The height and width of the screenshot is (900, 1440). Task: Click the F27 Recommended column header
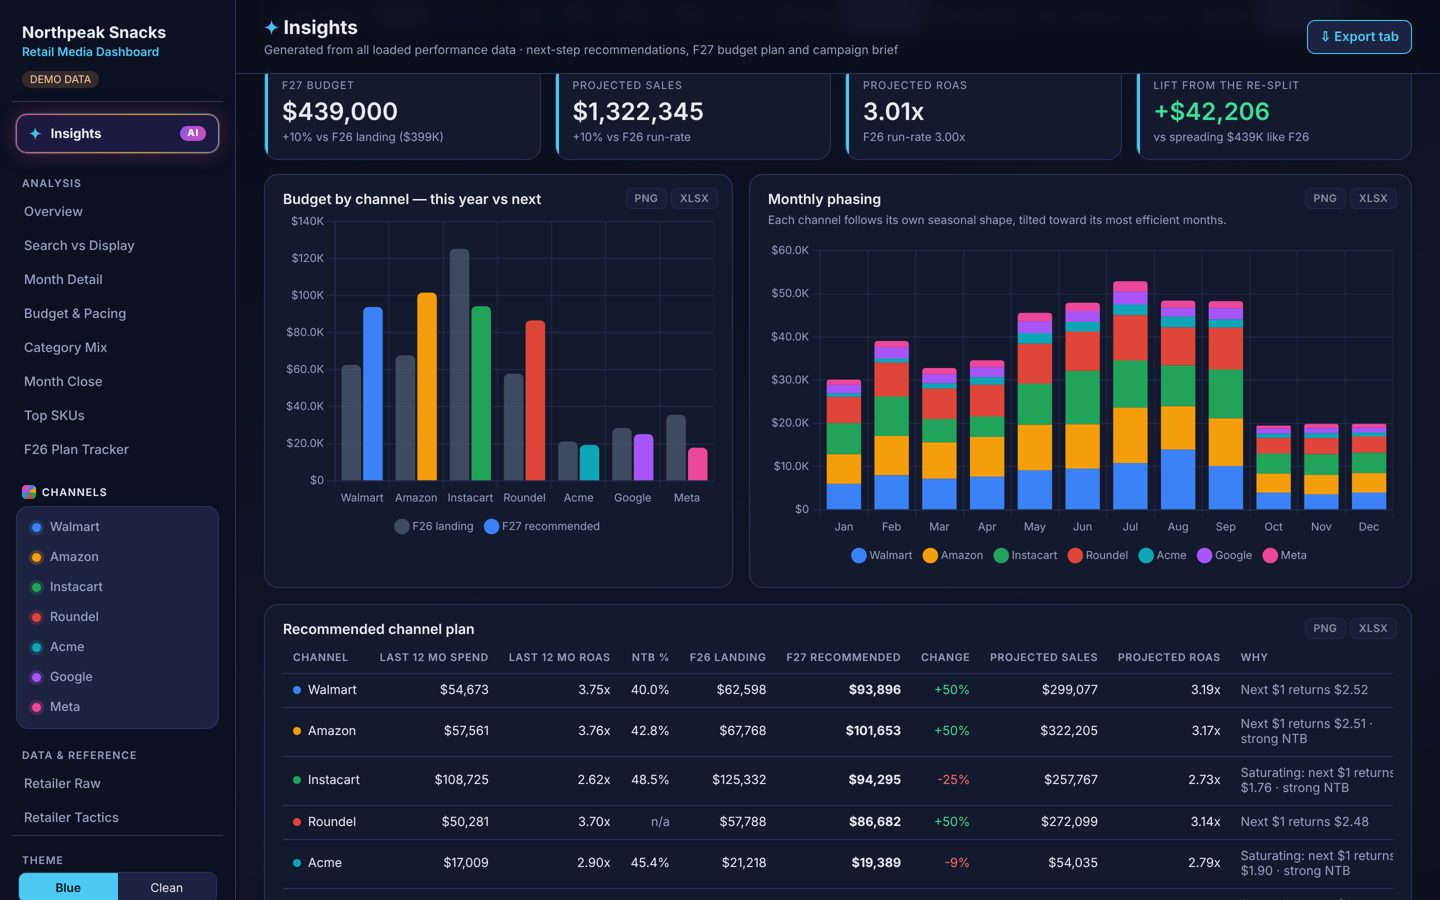(843, 658)
